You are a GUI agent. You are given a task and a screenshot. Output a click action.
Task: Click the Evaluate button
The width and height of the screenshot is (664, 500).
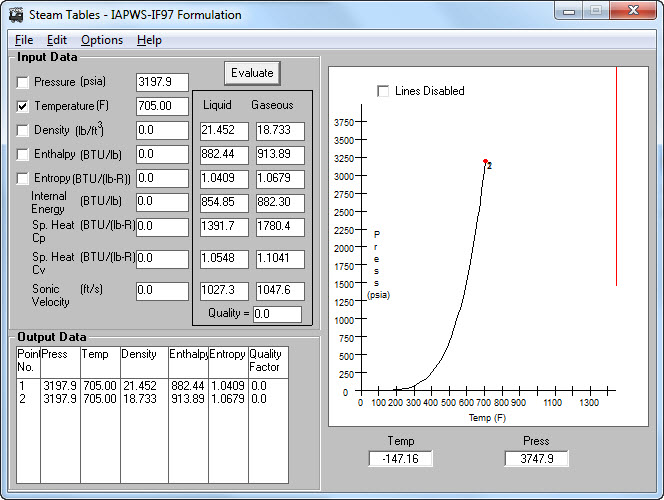252,73
